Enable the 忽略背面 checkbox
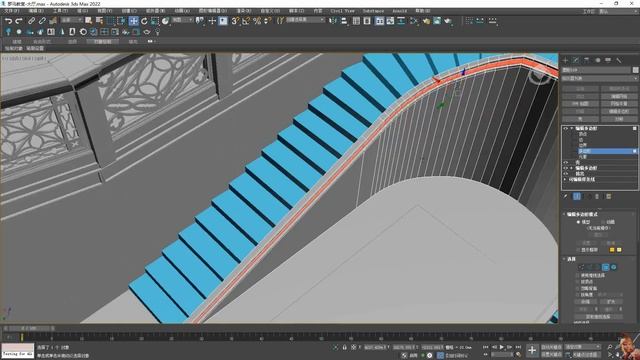 (x=578, y=288)
